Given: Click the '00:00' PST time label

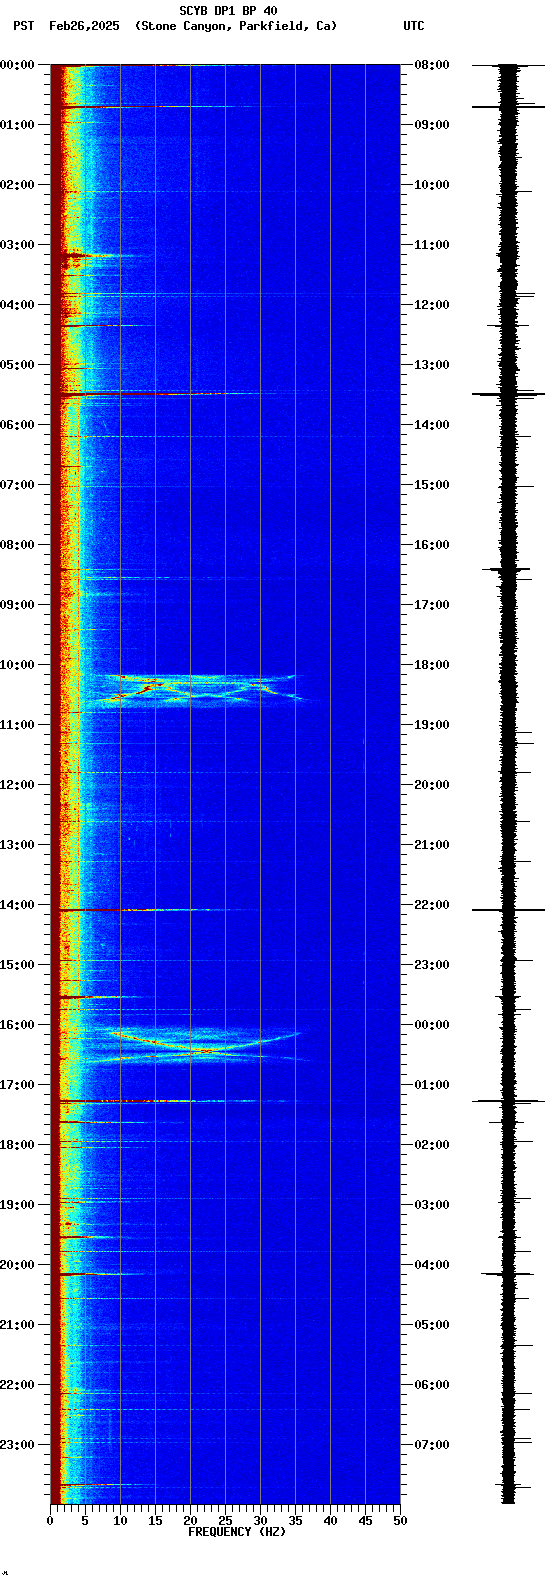Looking at the screenshot, I should click(18, 65).
